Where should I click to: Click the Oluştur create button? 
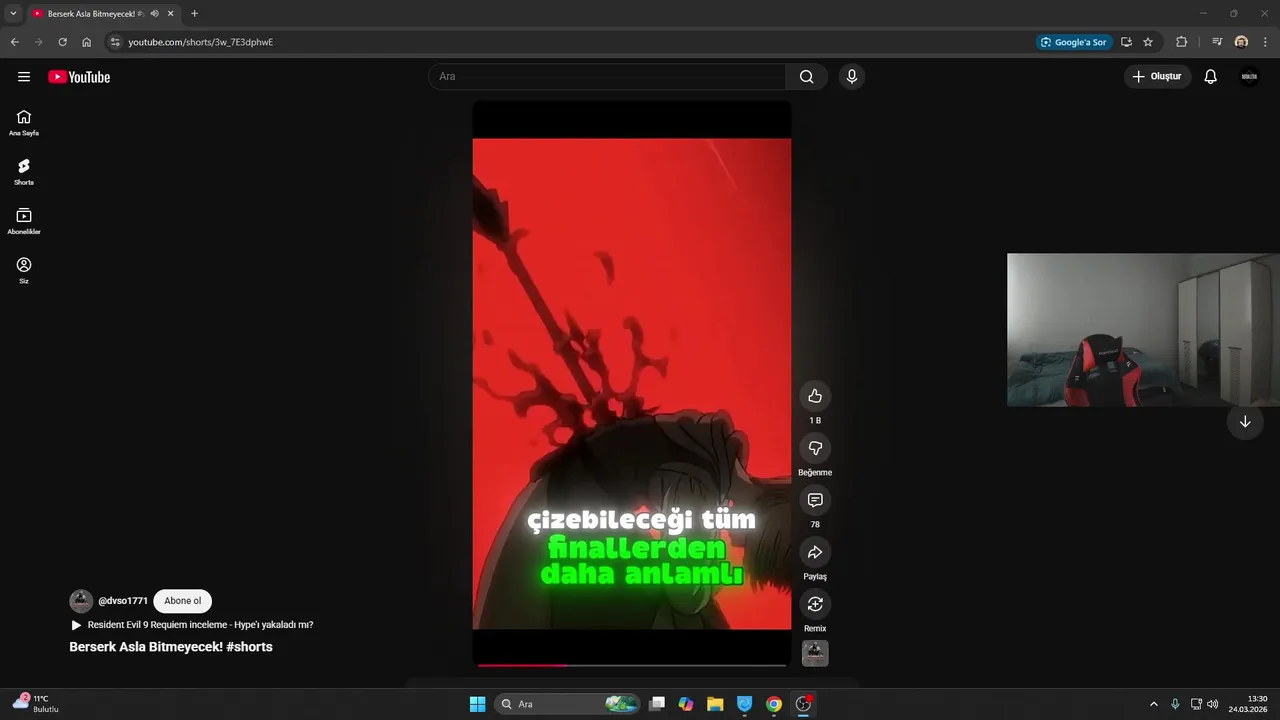coord(1158,77)
